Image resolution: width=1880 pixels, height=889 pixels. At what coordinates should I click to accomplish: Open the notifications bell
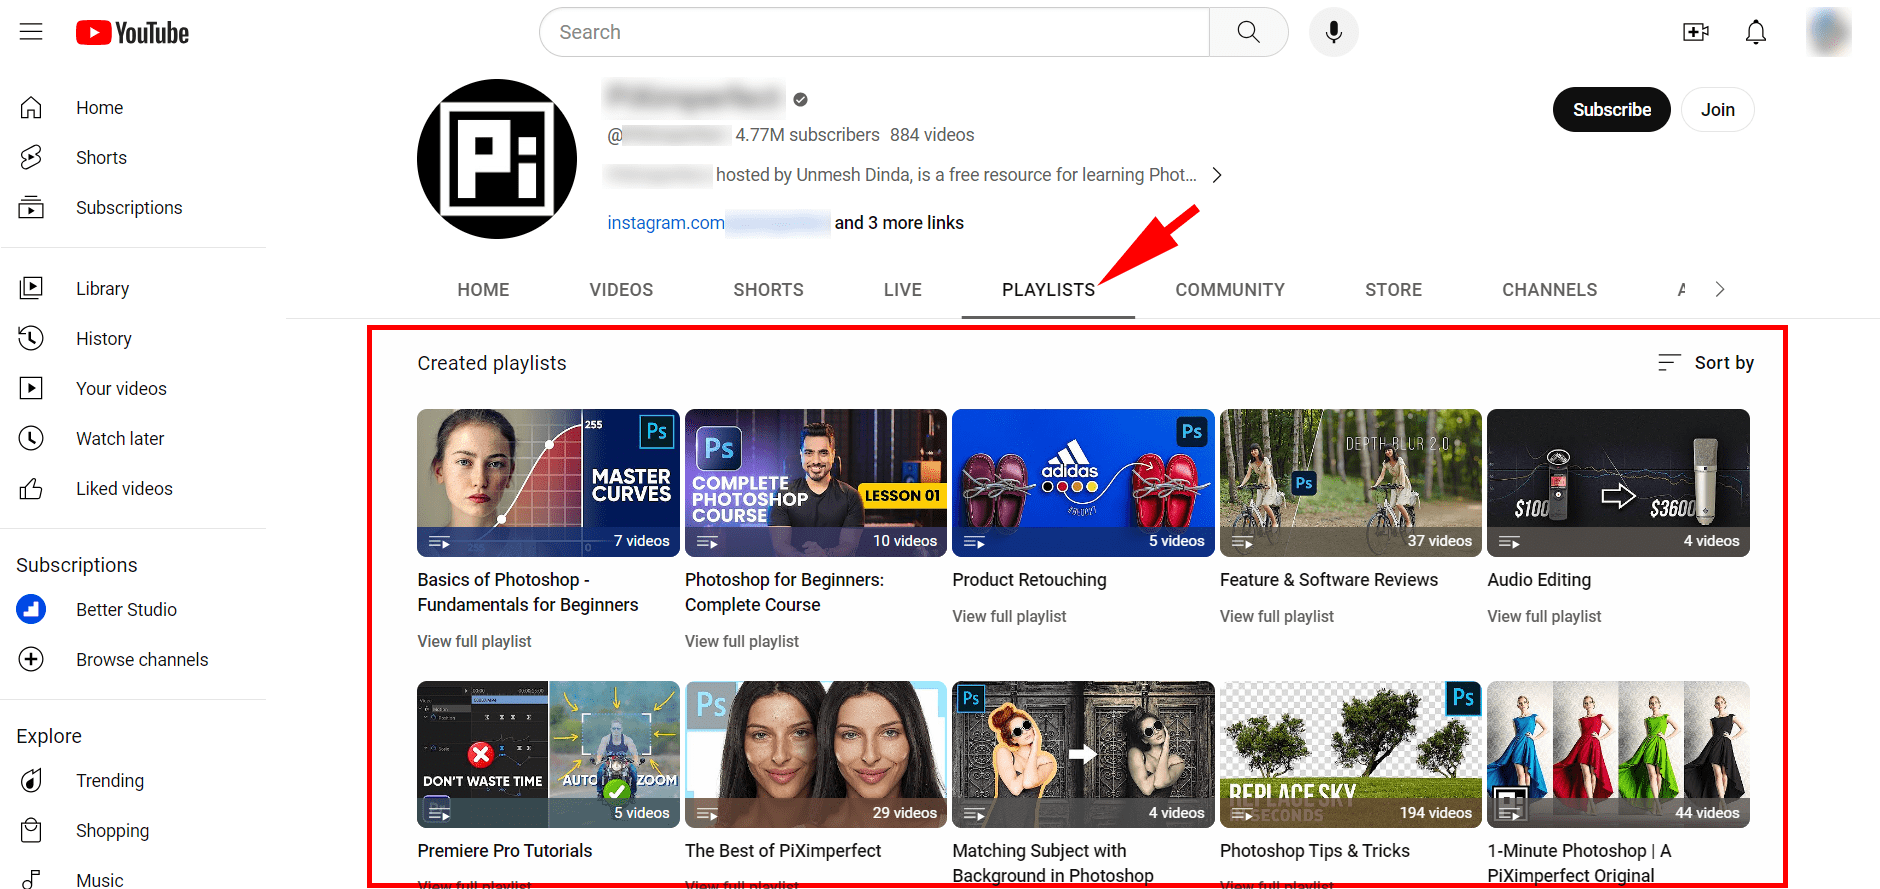pos(1755,32)
